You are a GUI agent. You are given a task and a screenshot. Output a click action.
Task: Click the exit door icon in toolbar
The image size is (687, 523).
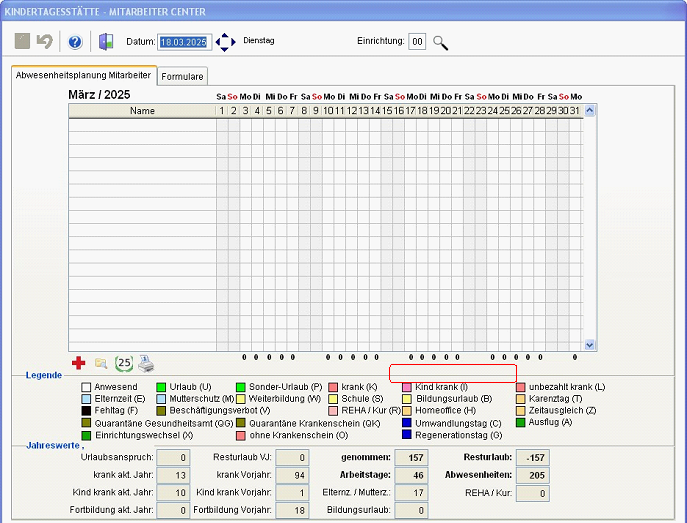[x=105, y=42]
